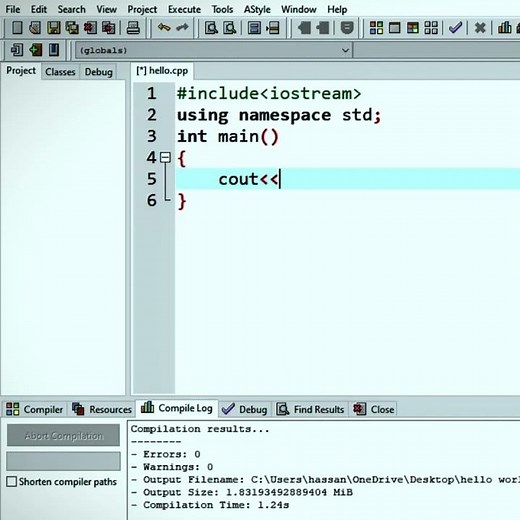The width and height of the screenshot is (520, 520).
Task: Open Find with the first magnifier icon
Action: (x=211, y=28)
